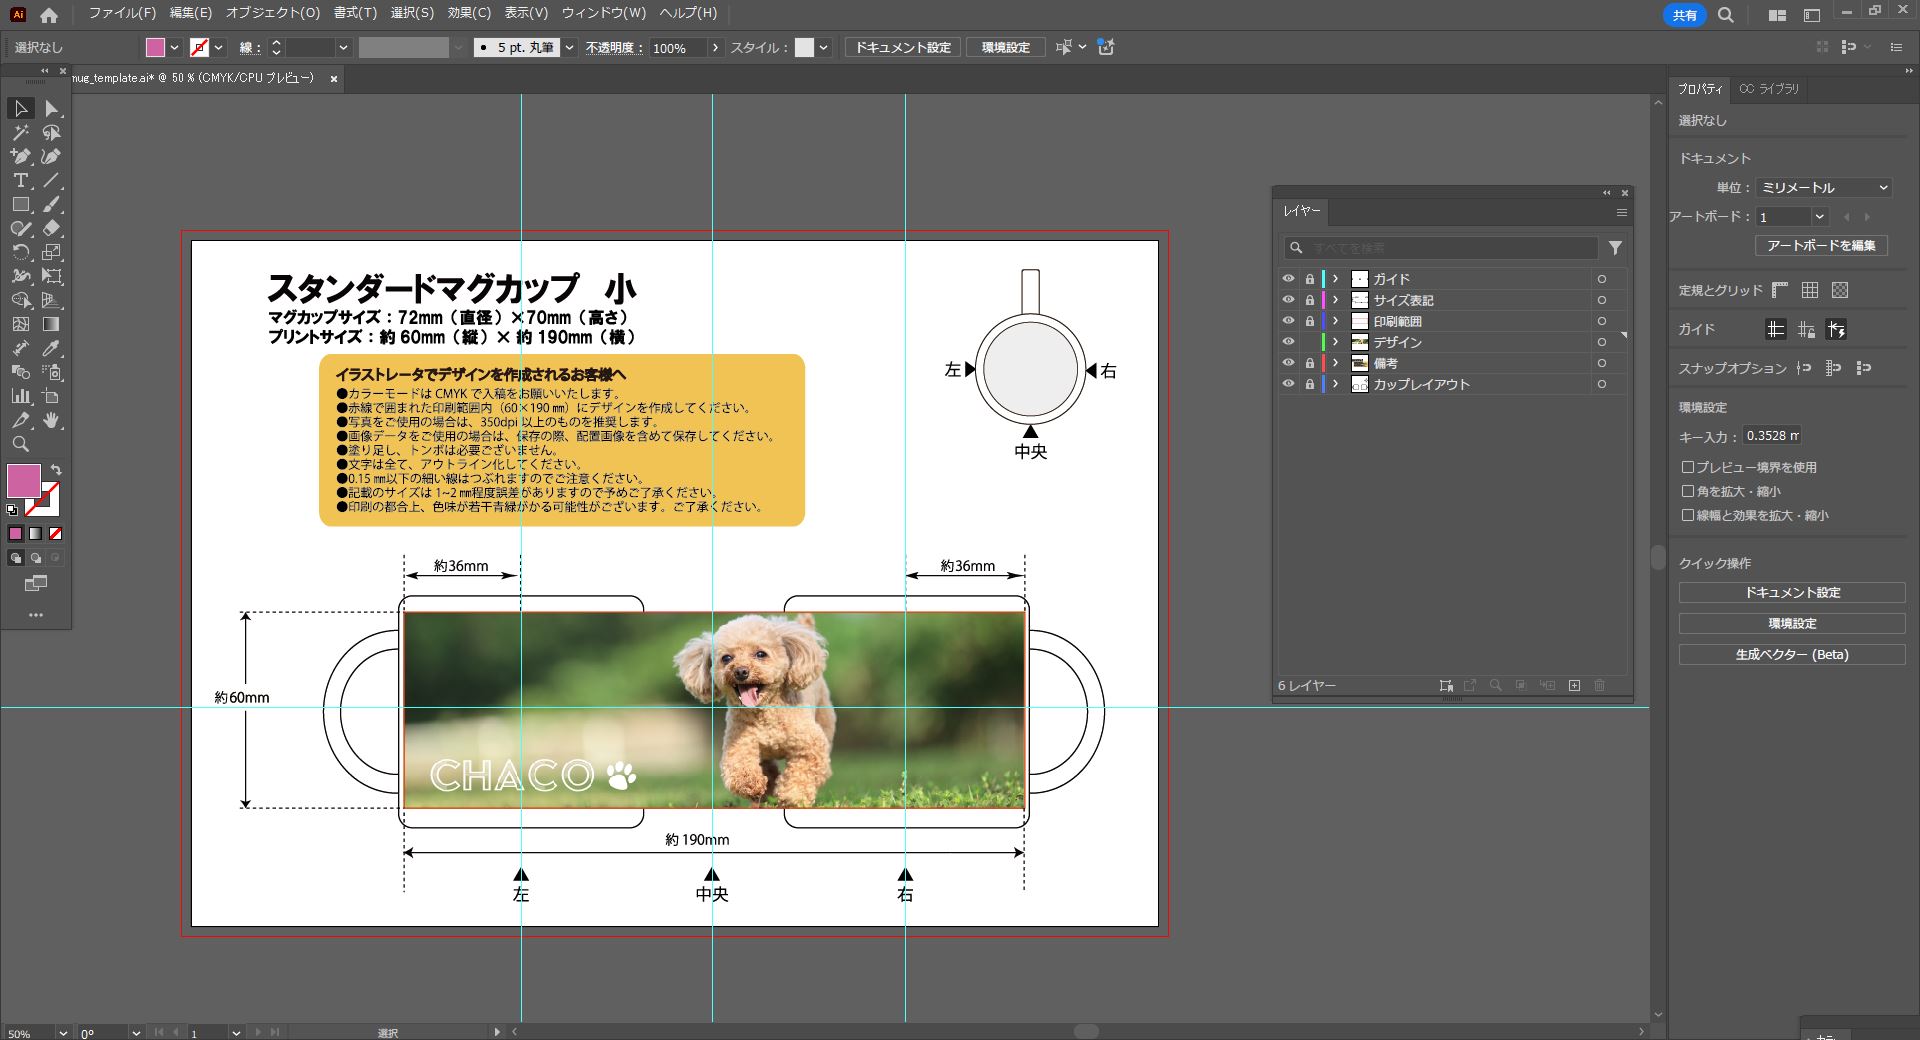The width and height of the screenshot is (1920, 1040).
Task: Select the Selection (black arrow) tool
Action: tap(20, 108)
